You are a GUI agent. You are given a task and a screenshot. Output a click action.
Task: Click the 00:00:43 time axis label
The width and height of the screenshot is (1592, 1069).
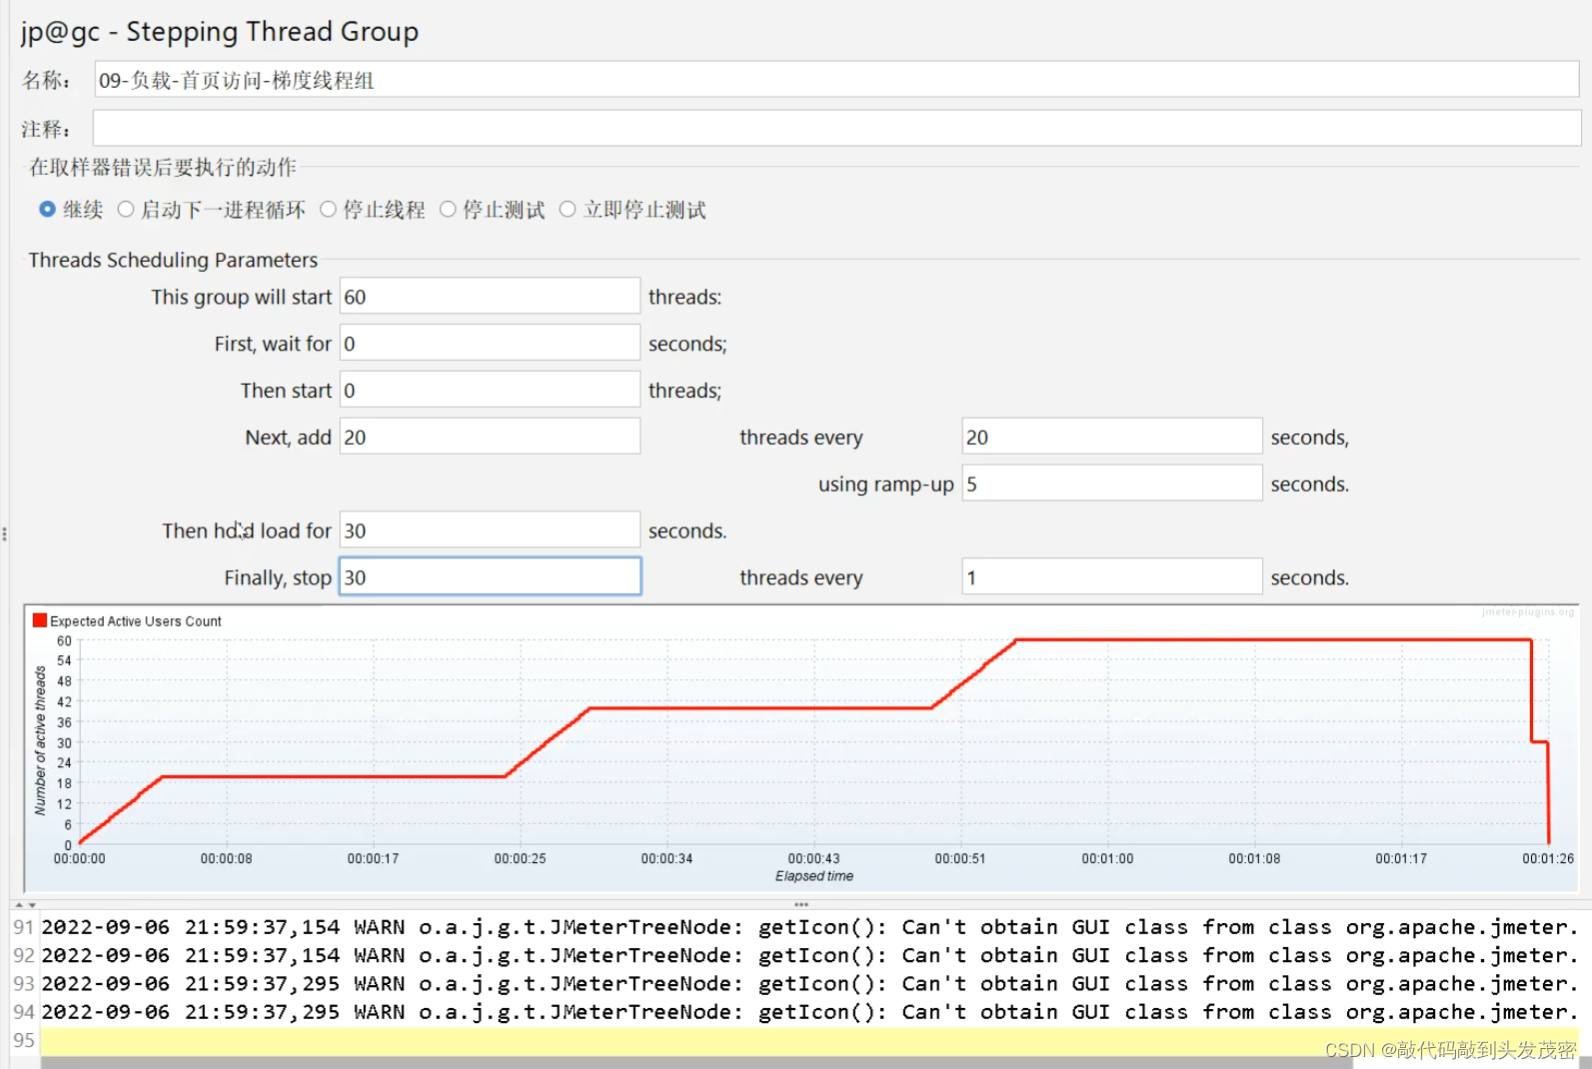pos(814,858)
